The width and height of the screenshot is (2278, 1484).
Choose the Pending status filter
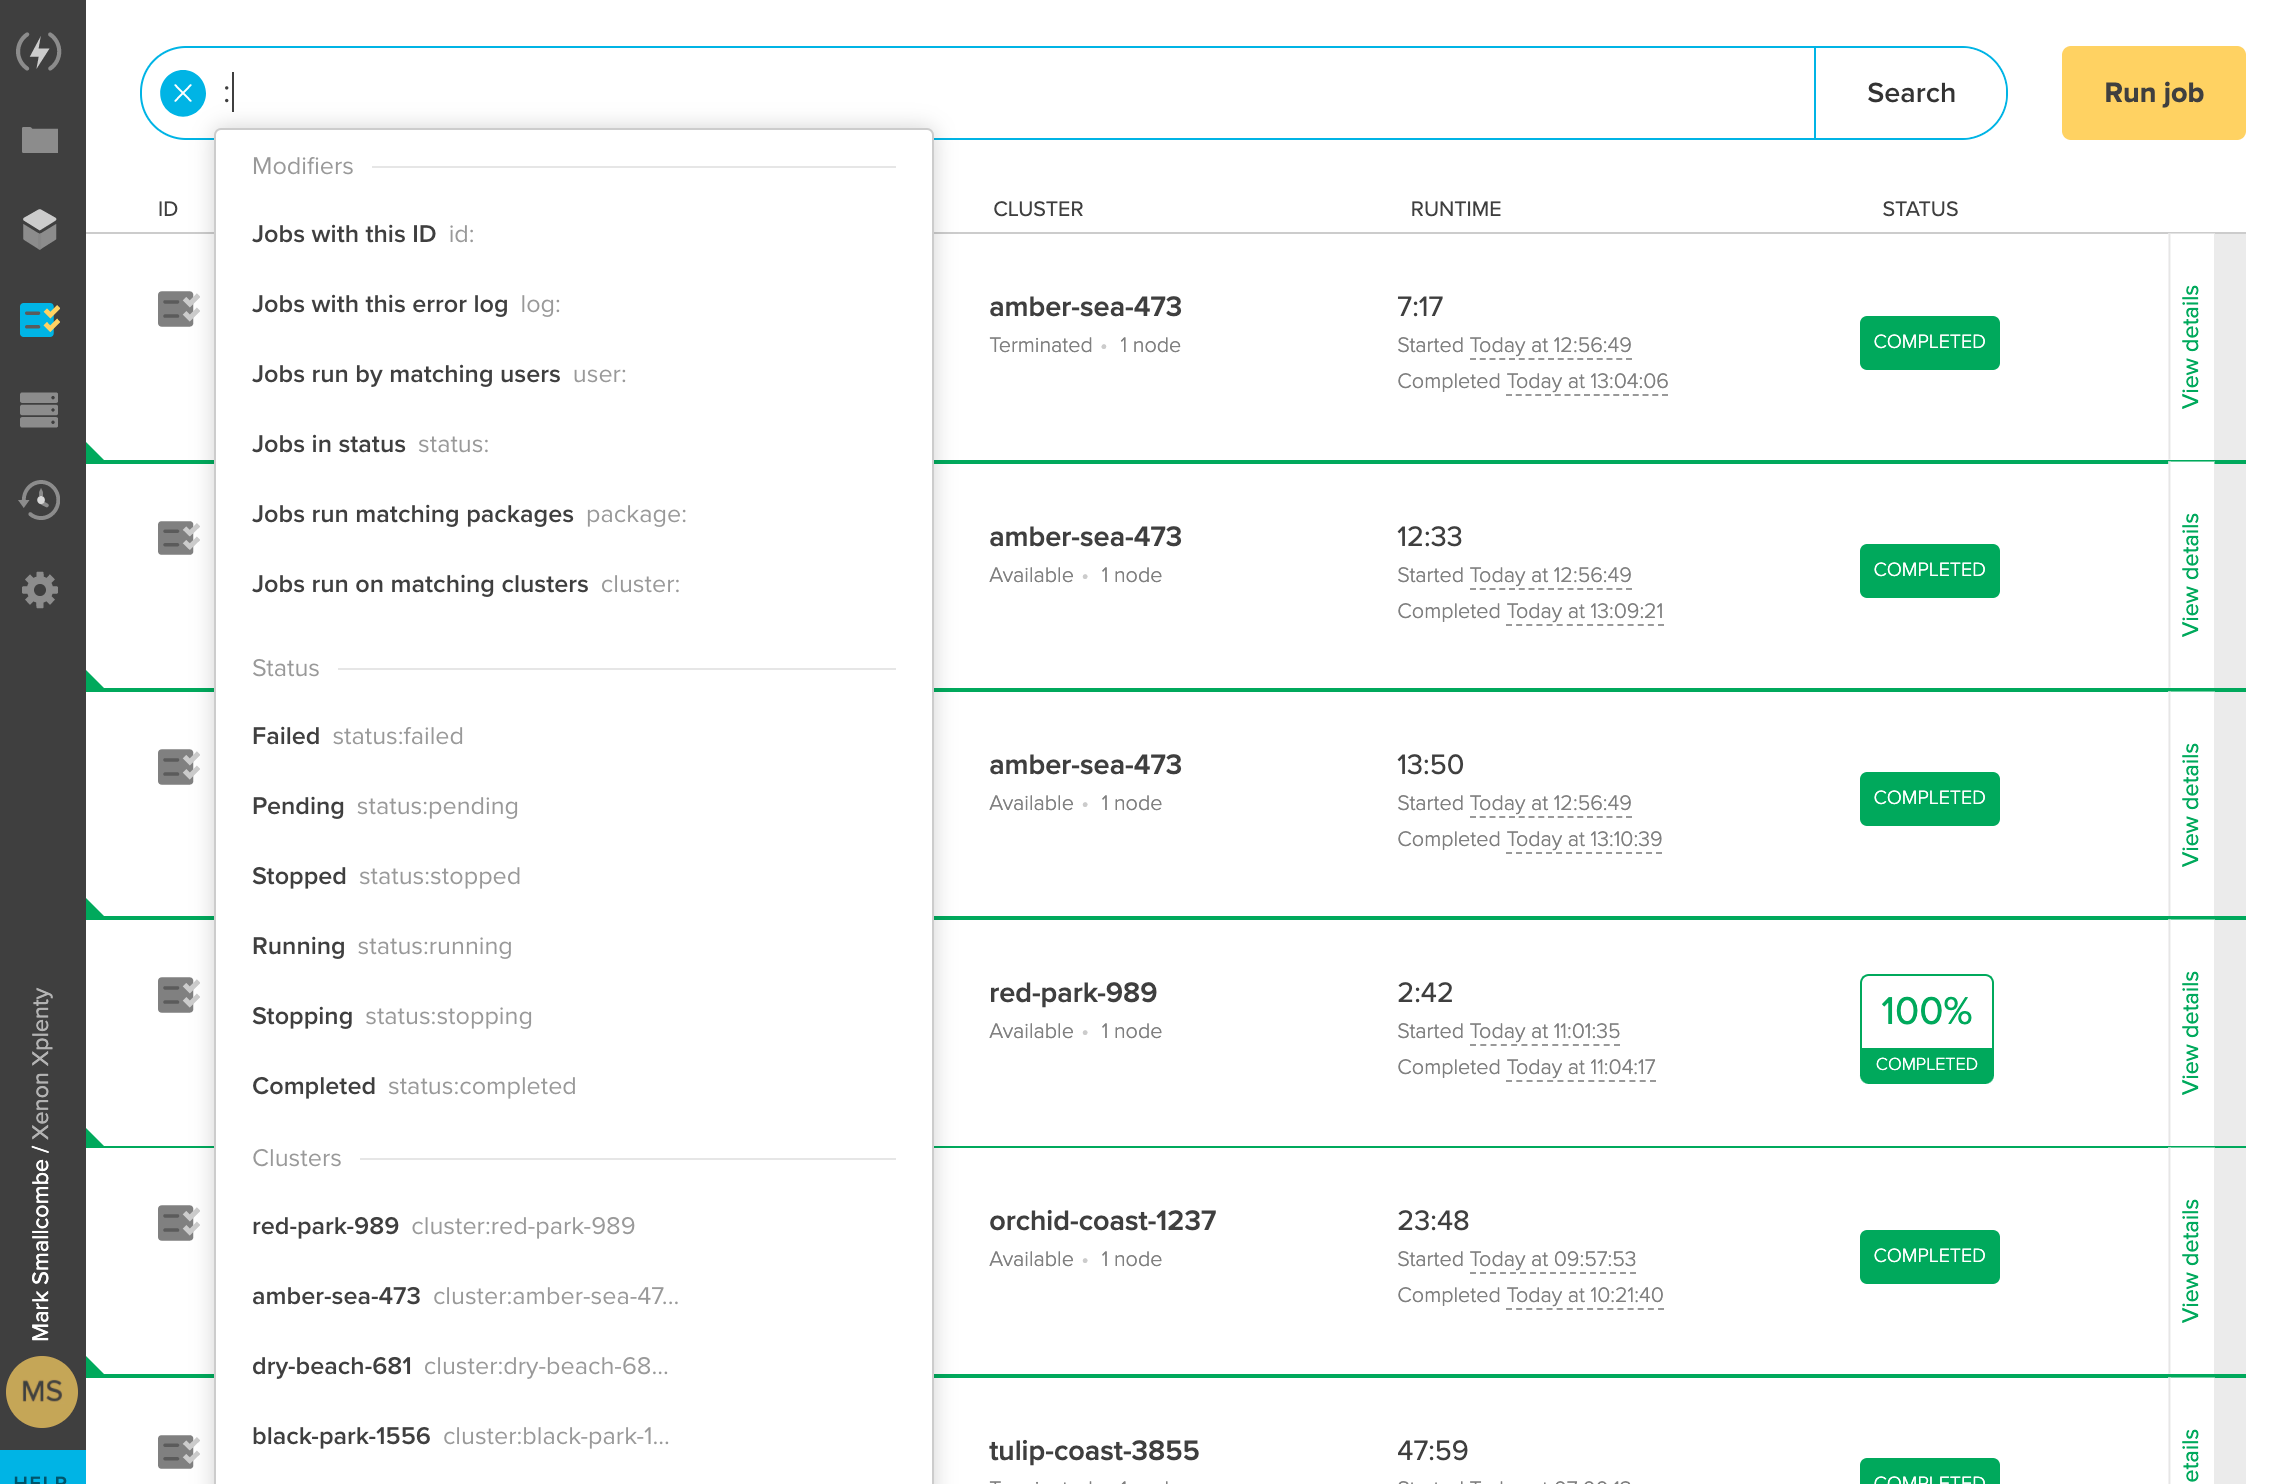click(x=574, y=806)
